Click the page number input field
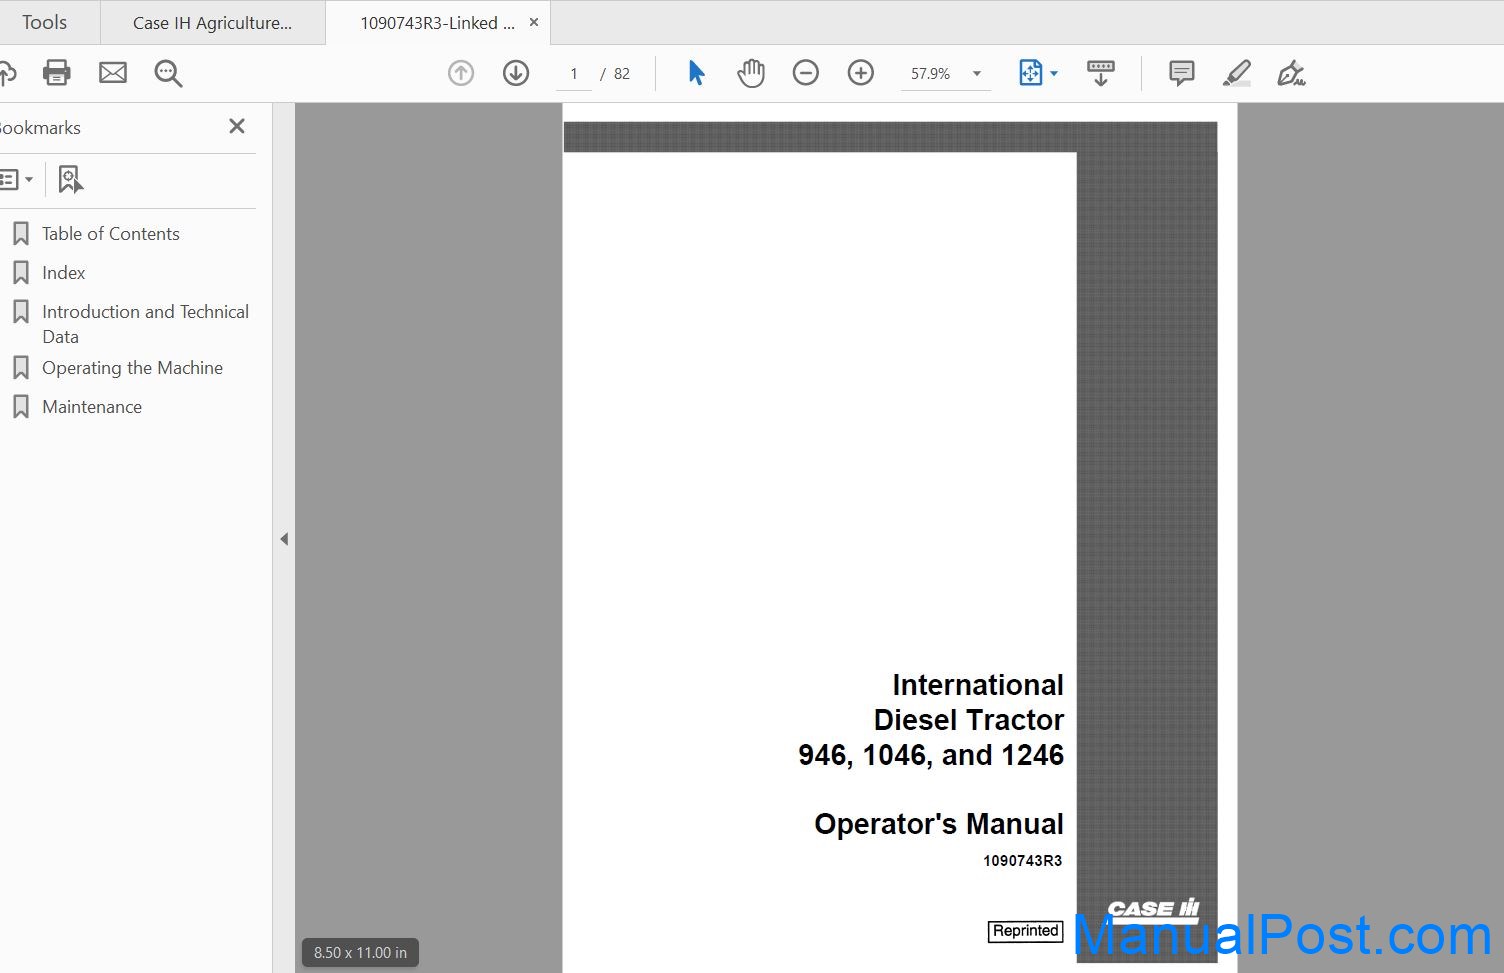Viewport: 1504px width, 973px height. (574, 73)
